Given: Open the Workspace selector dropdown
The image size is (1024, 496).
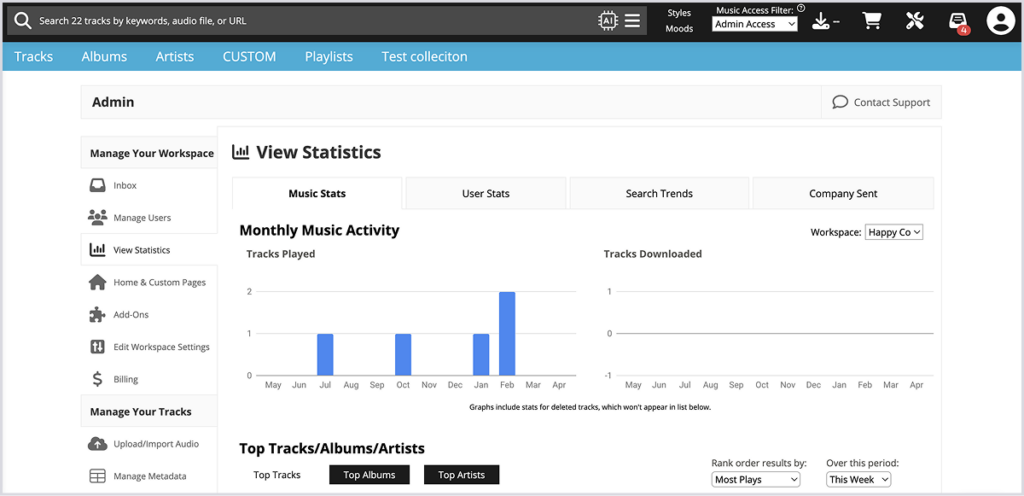Looking at the screenshot, I should (x=894, y=232).
